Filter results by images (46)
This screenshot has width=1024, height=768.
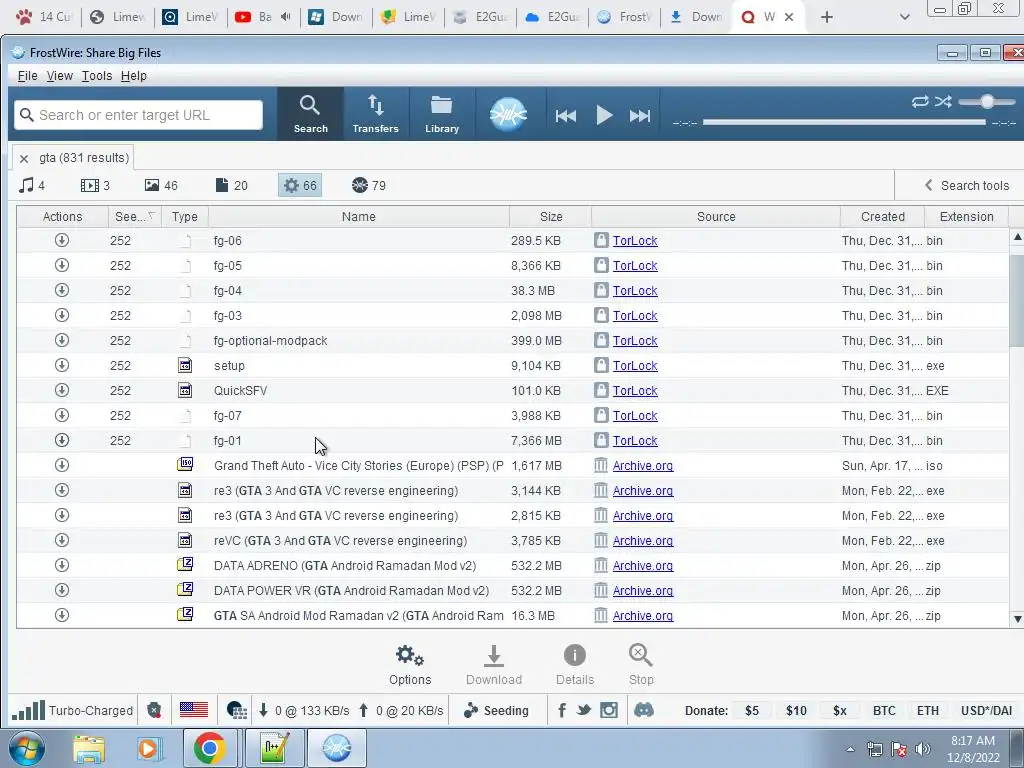161,185
